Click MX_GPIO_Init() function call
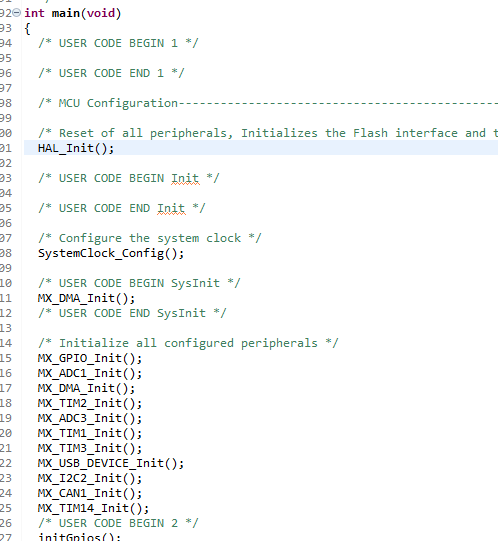 (x=90, y=358)
